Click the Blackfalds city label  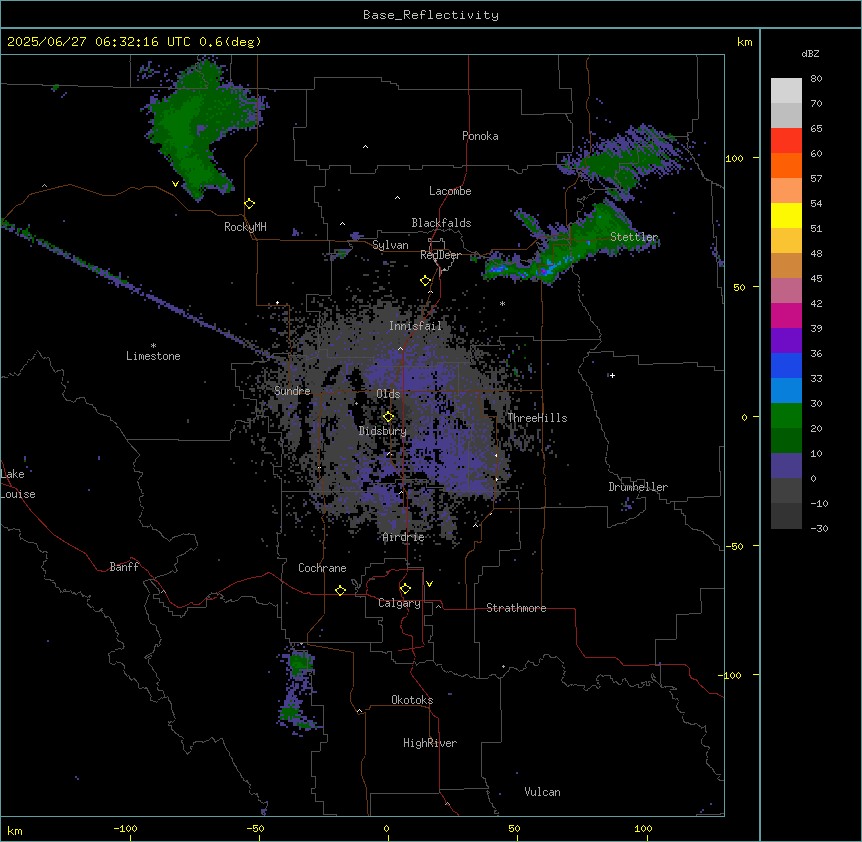[441, 223]
